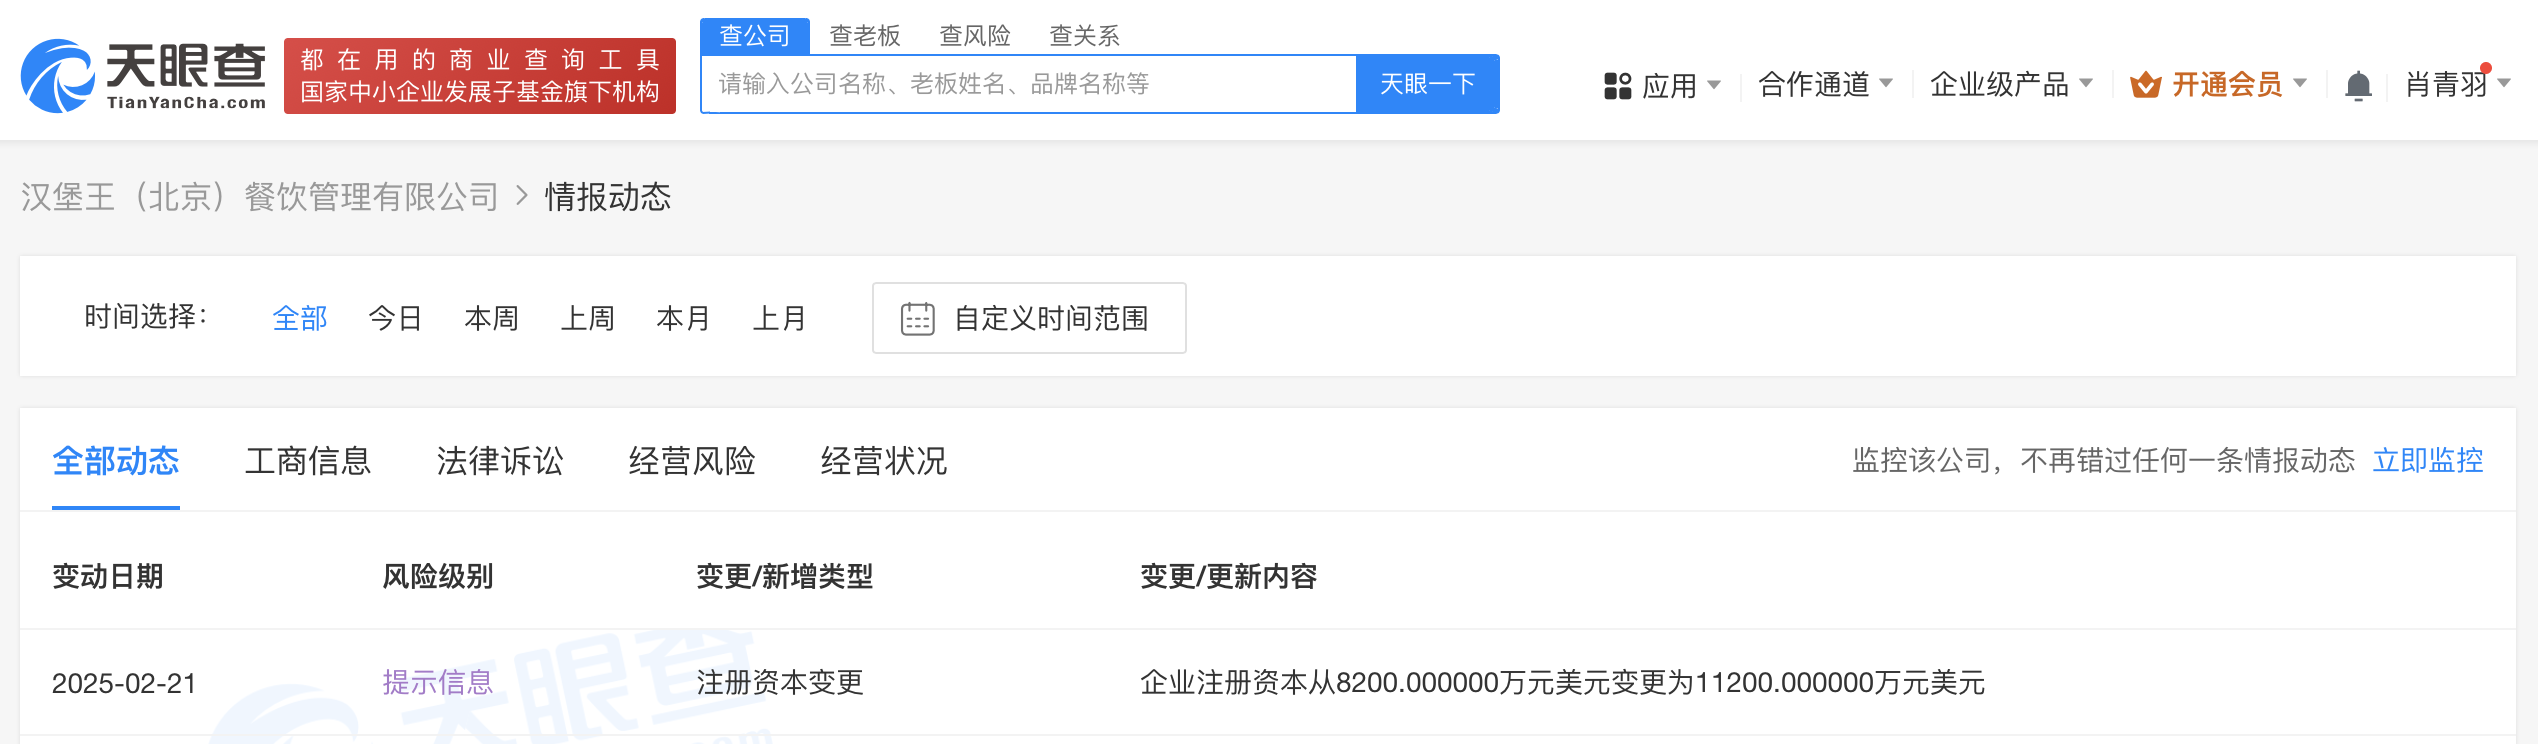The height and width of the screenshot is (744, 2538).
Task: Expand the 合作通道 dropdown
Action: point(1825,84)
